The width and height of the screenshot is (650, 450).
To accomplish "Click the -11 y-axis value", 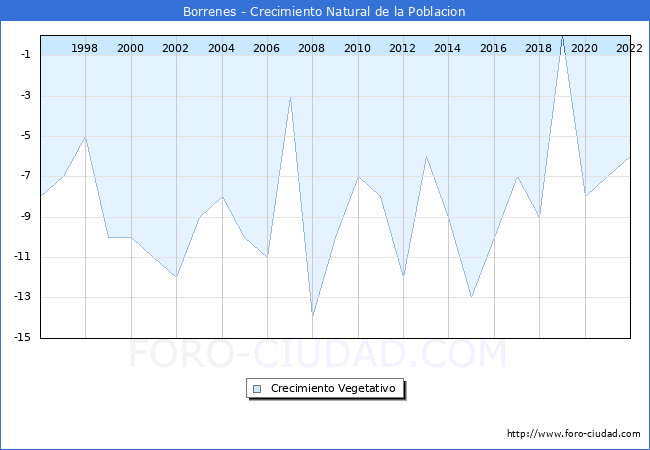I will pyautogui.click(x=22, y=256).
